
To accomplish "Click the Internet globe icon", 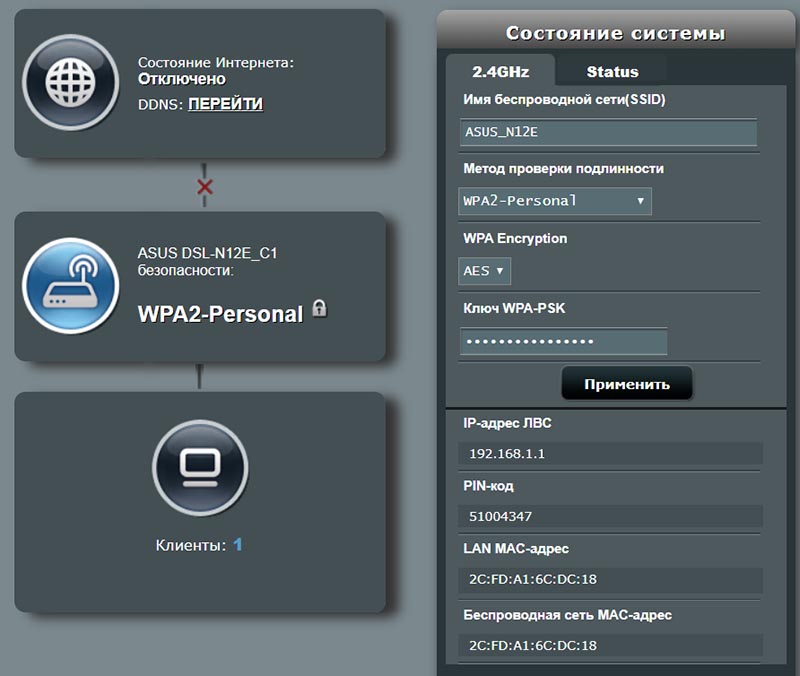I will 71,82.
